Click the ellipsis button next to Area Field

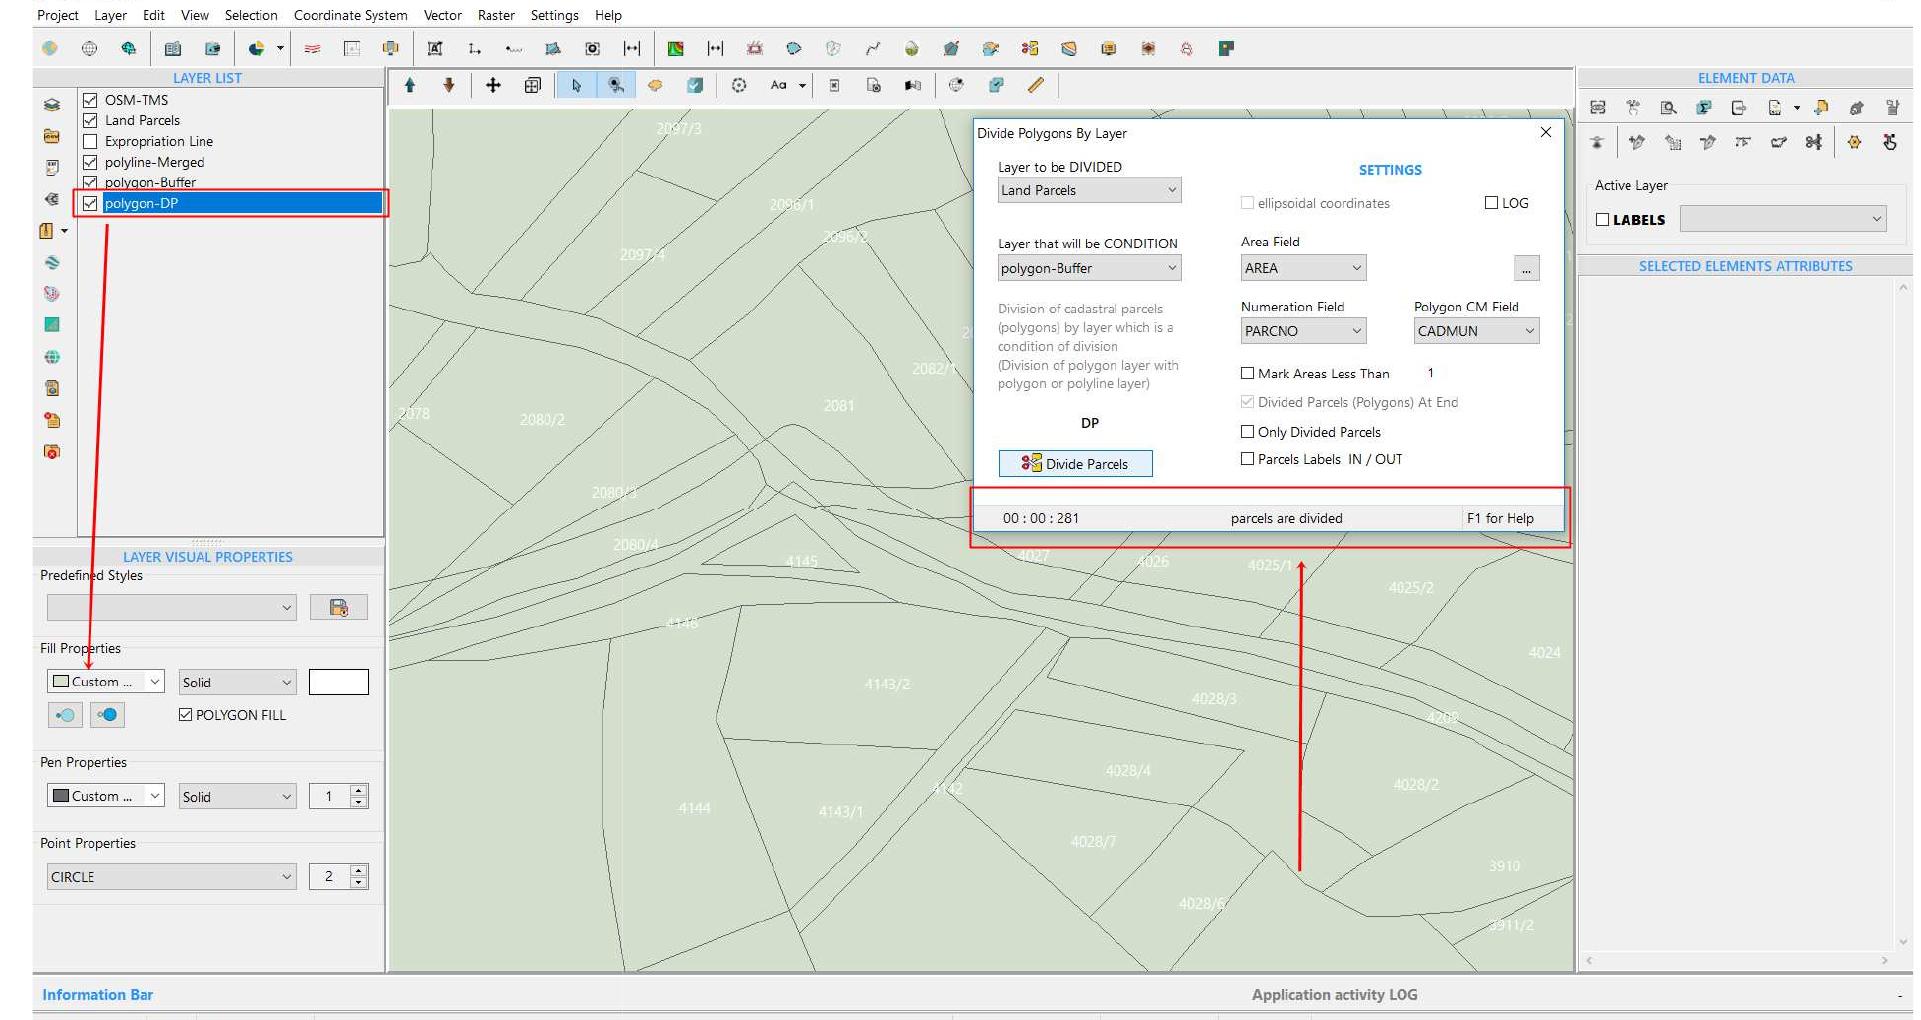coord(1526,267)
